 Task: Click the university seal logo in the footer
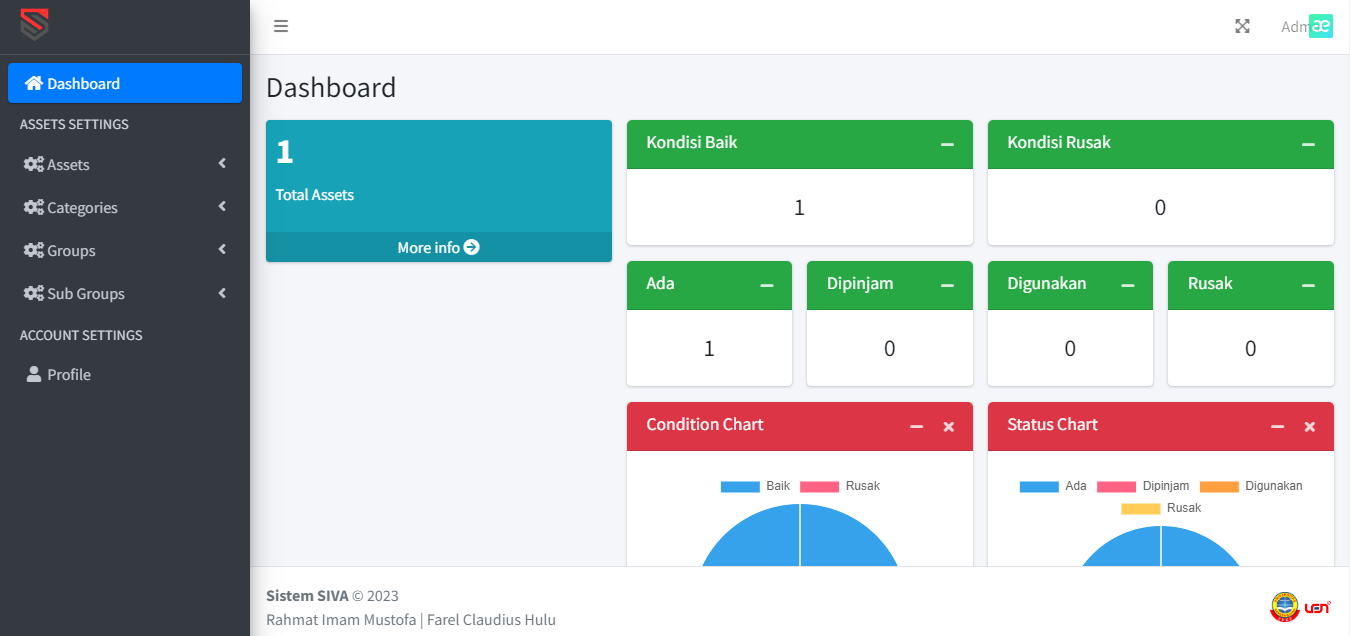(x=1284, y=607)
